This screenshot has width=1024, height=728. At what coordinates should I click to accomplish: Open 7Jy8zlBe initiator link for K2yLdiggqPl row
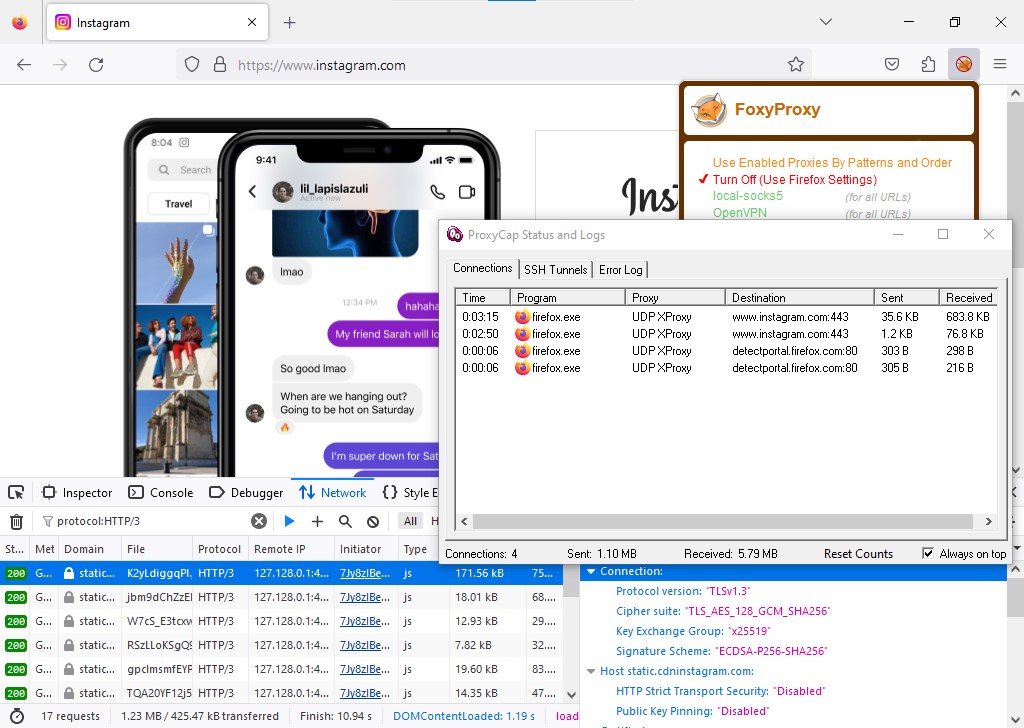(x=364, y=573)
